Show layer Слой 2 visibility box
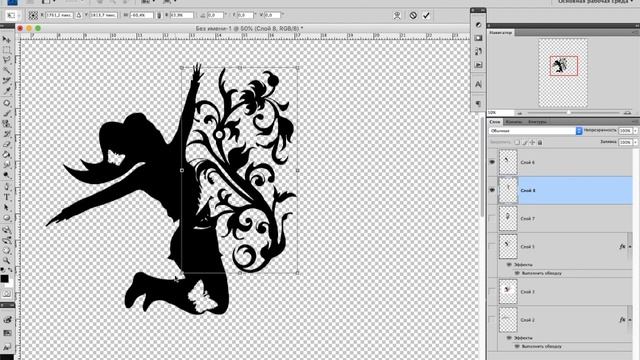Viewport: 640px width, 360px height. pyautogui.click(x=492, y=320)
